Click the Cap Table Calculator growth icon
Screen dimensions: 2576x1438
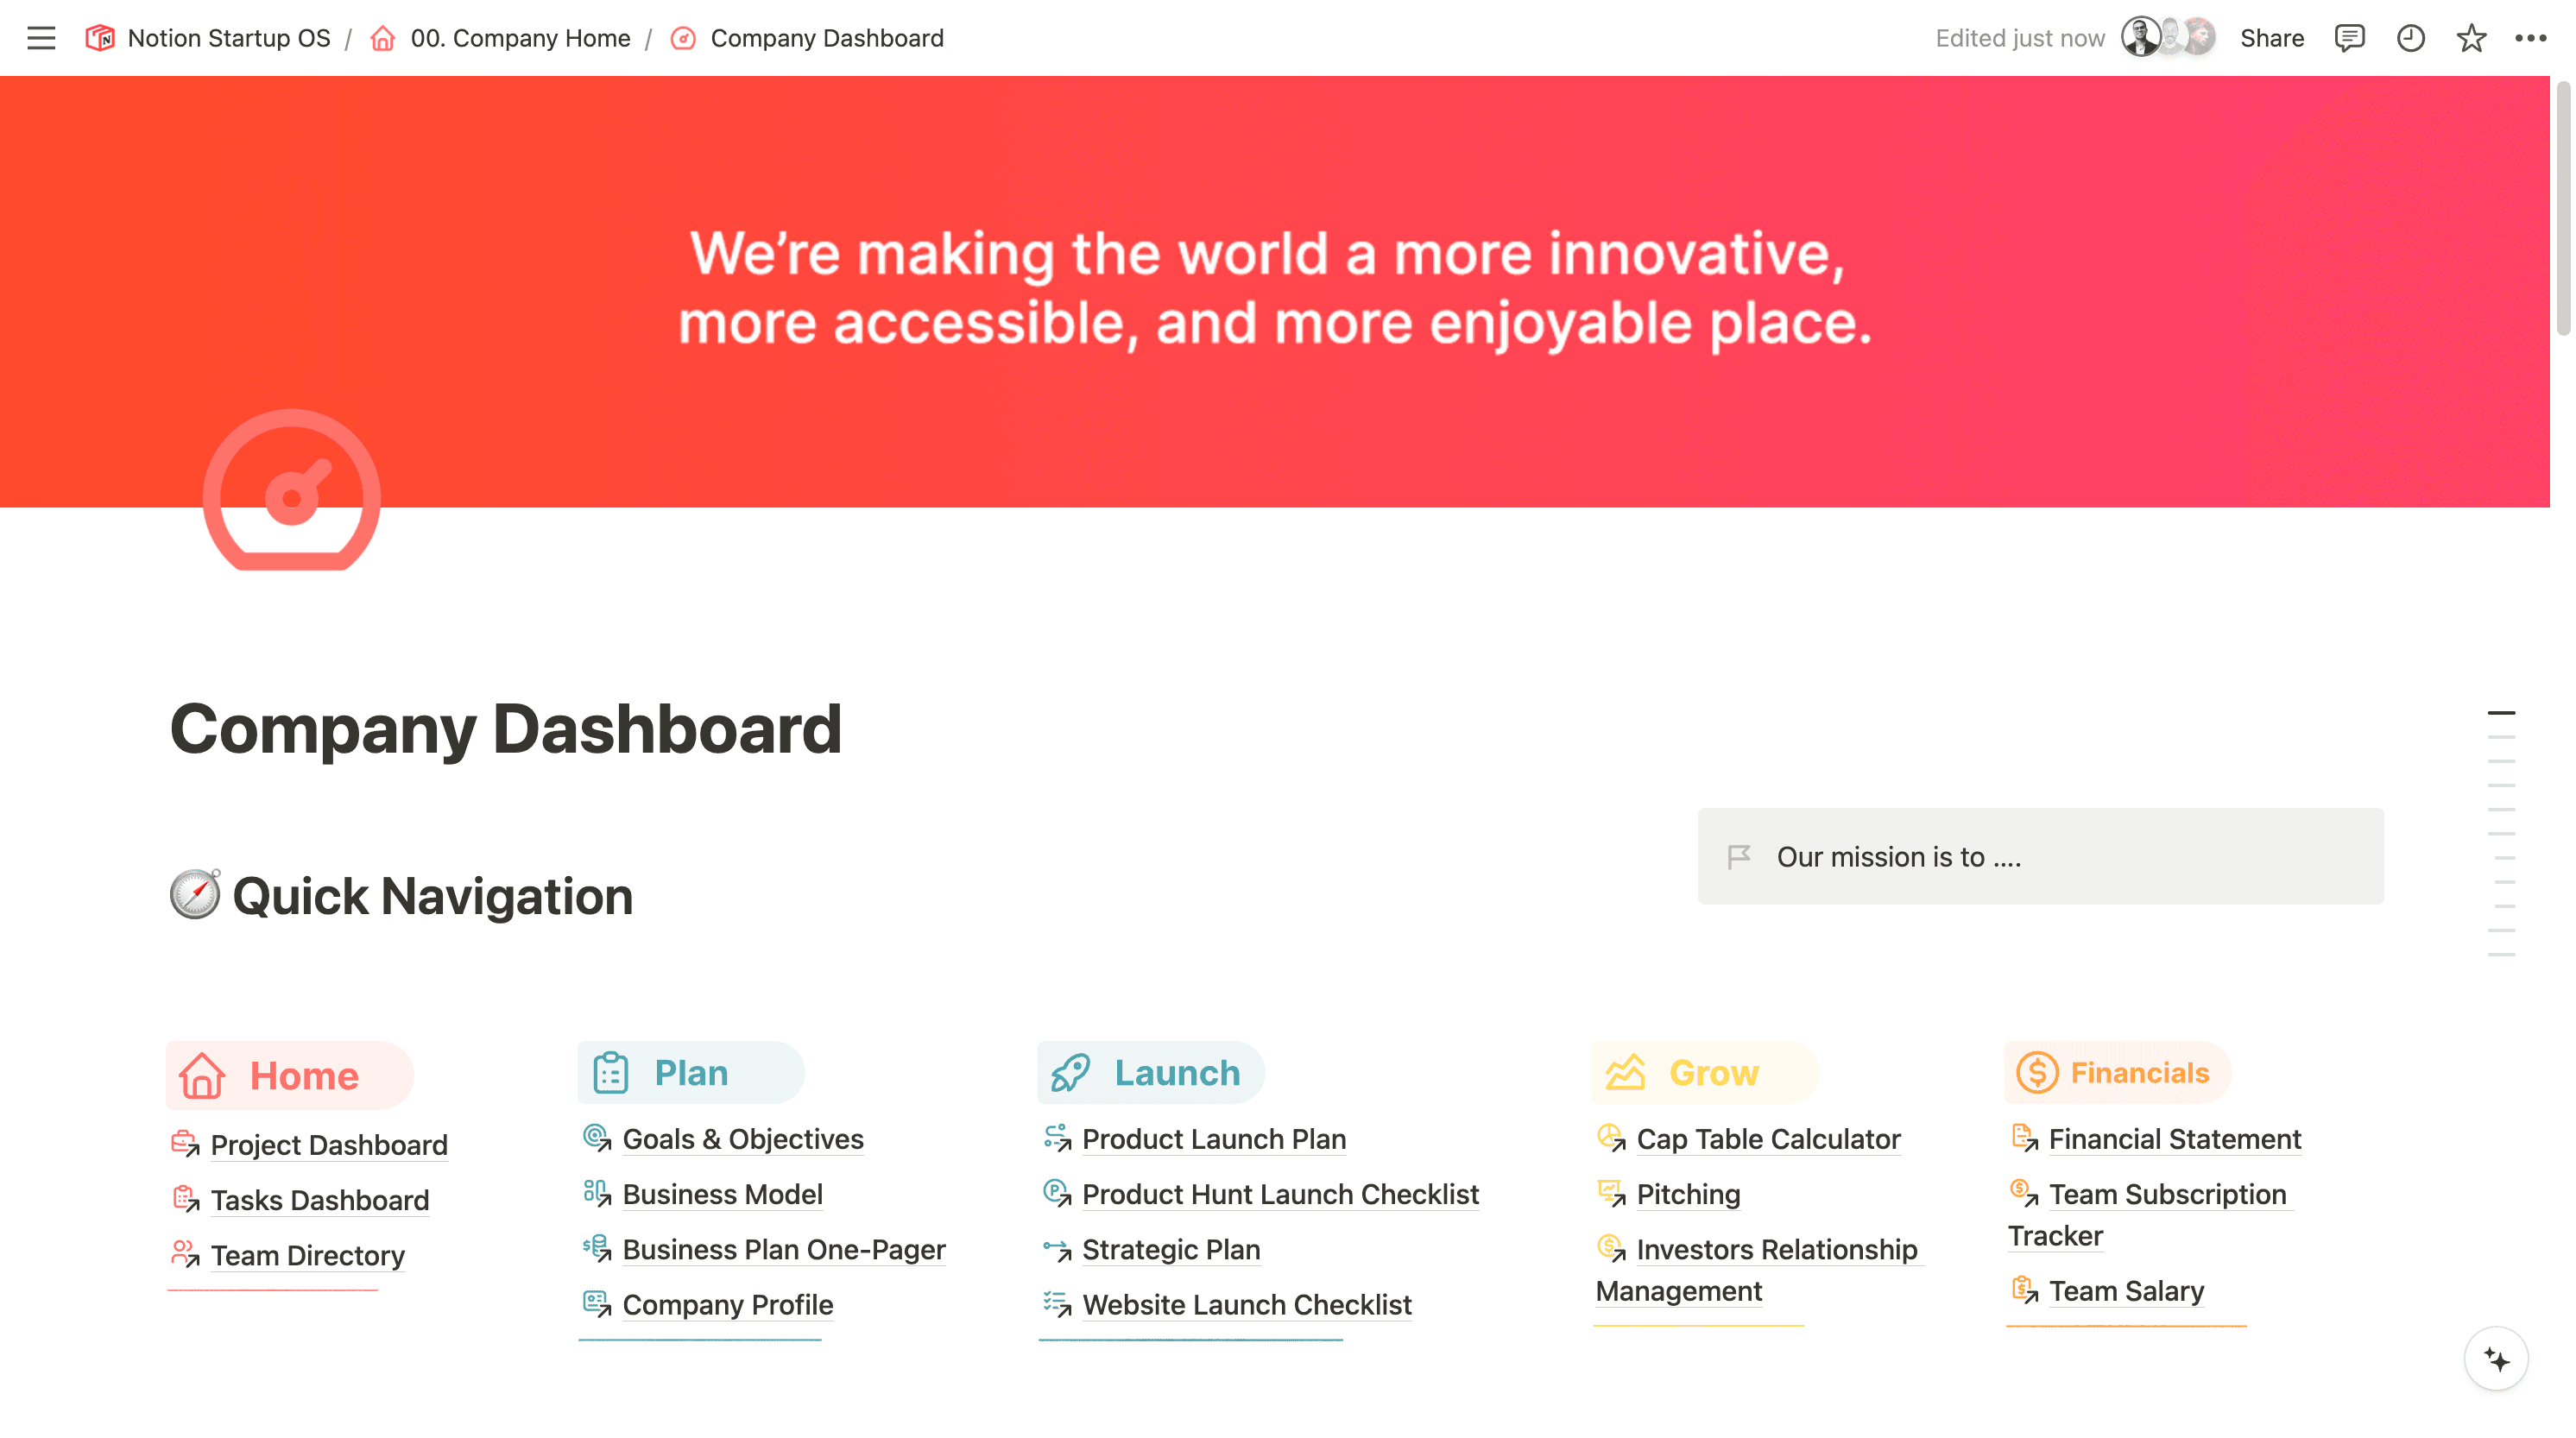(1608, 1138)
